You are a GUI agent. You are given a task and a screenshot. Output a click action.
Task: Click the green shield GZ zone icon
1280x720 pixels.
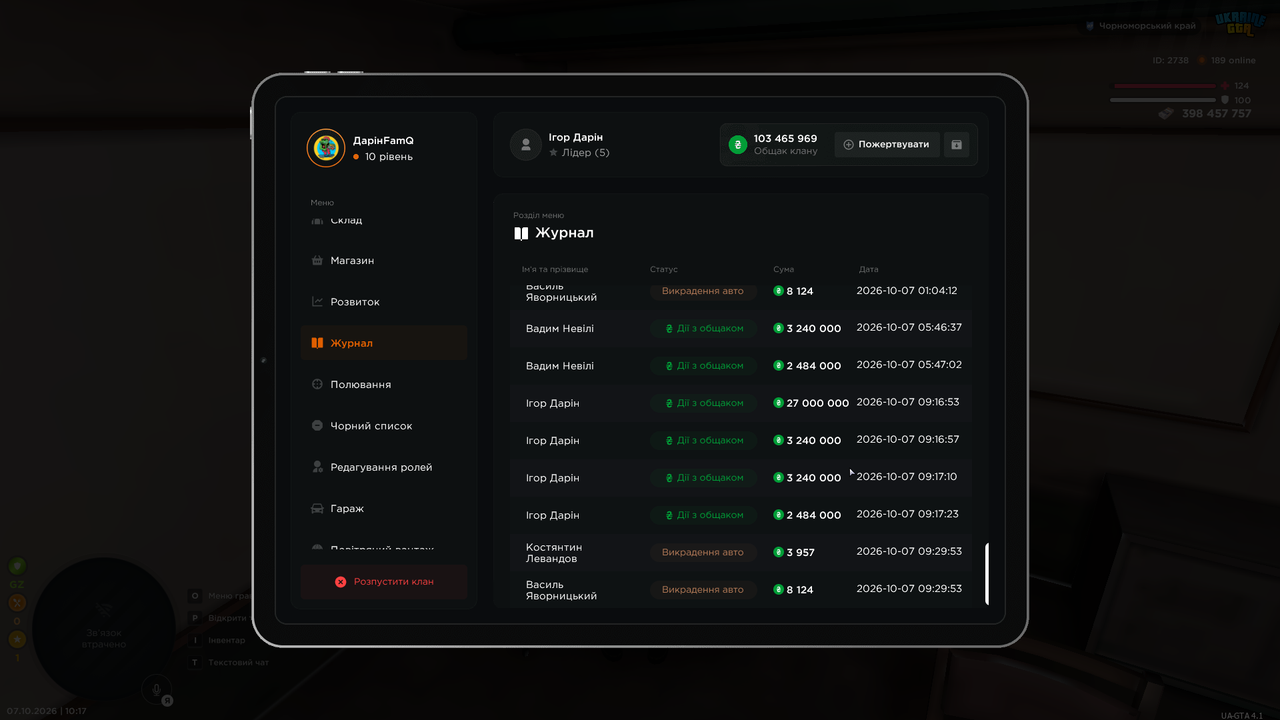(17, 566)
